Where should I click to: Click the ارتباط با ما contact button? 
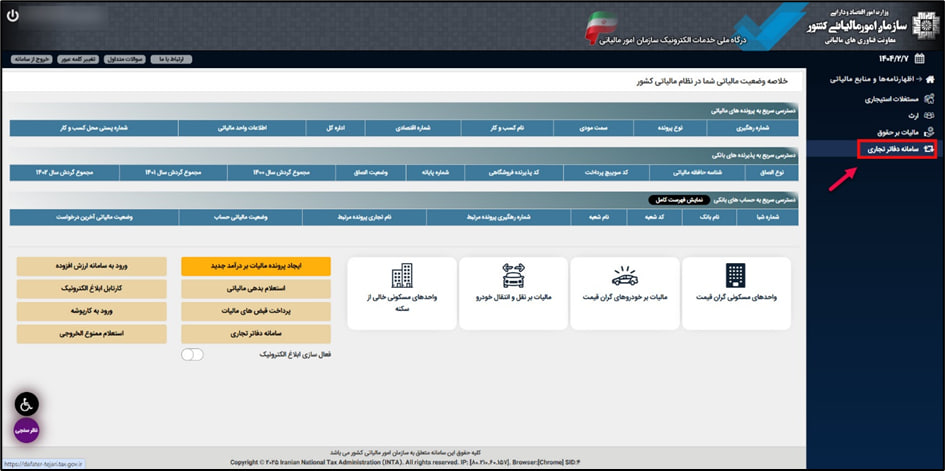point(172,59)
